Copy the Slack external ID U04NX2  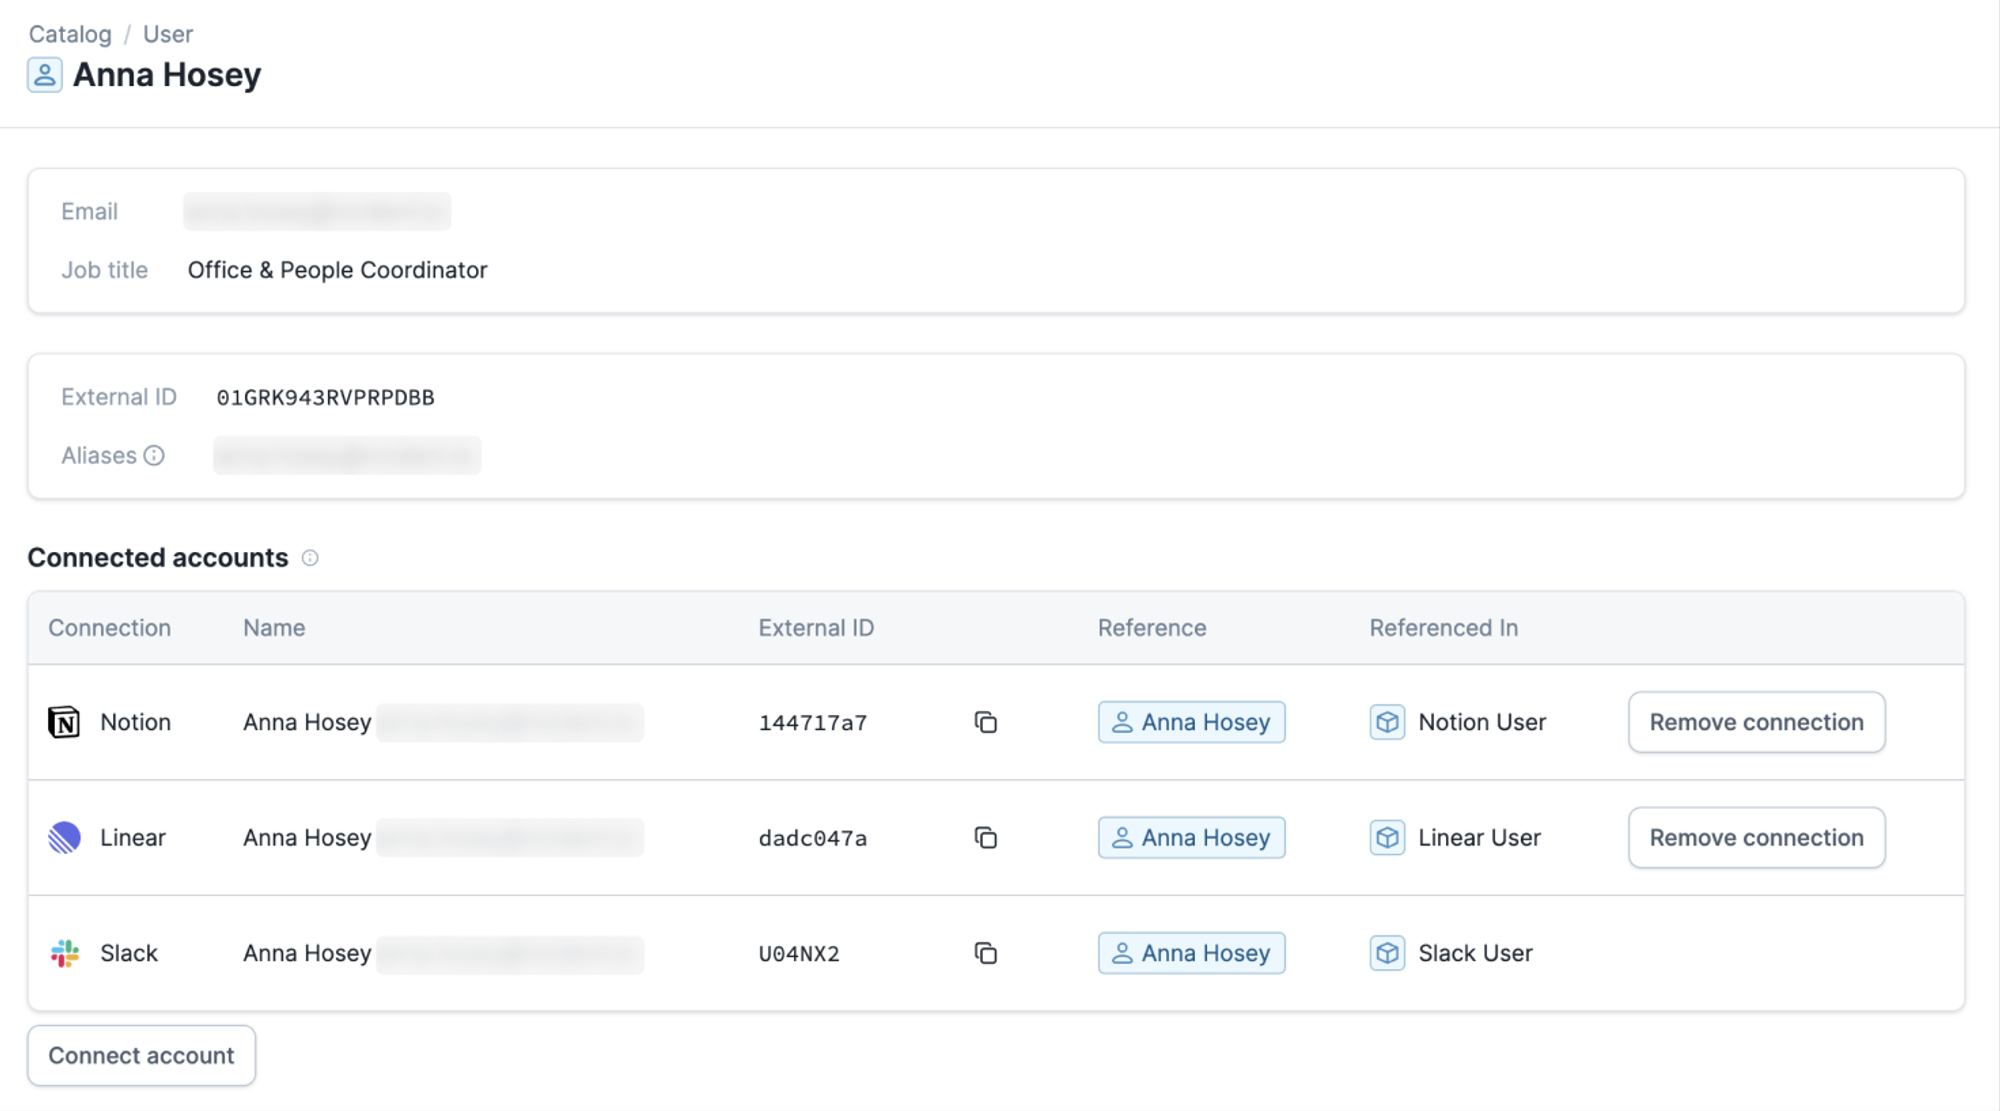985,953
